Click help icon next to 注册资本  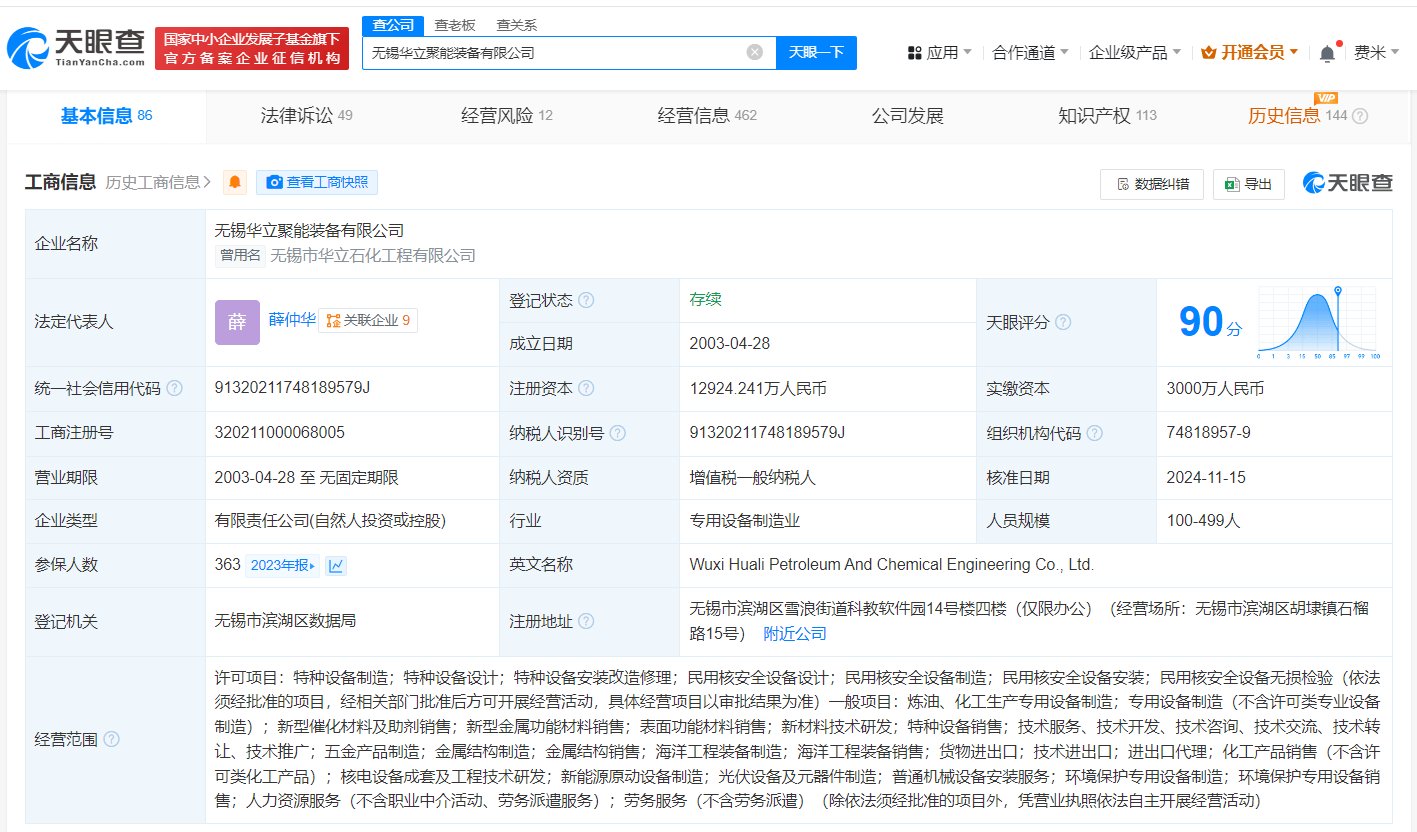586,388
